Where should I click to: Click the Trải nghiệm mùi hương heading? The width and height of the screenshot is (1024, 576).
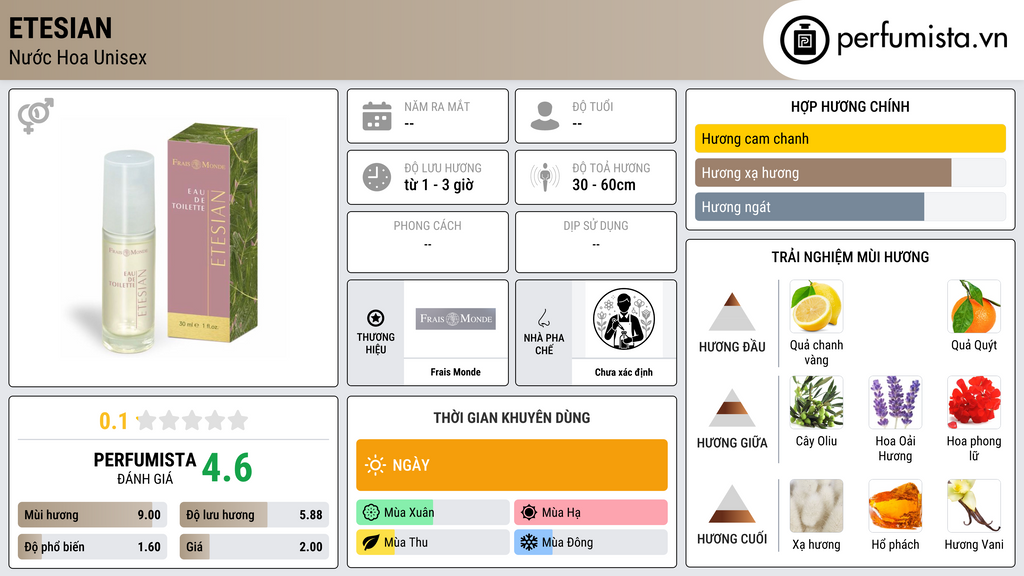coord(850,257)
